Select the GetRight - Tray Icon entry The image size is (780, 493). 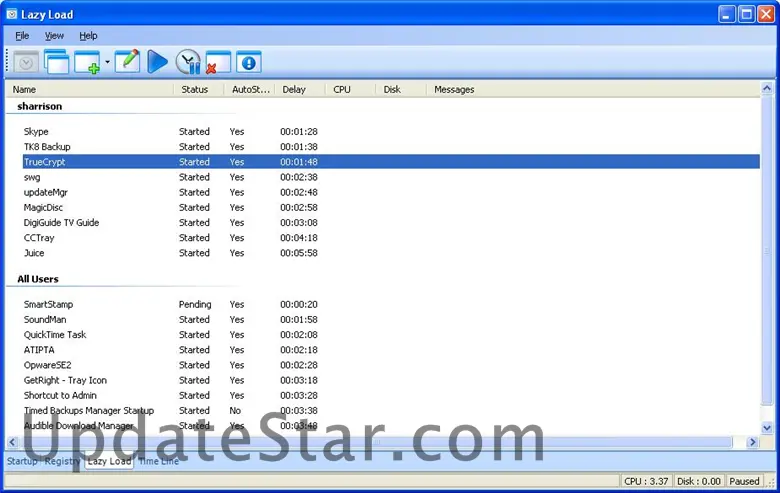[x=65, y=380]
